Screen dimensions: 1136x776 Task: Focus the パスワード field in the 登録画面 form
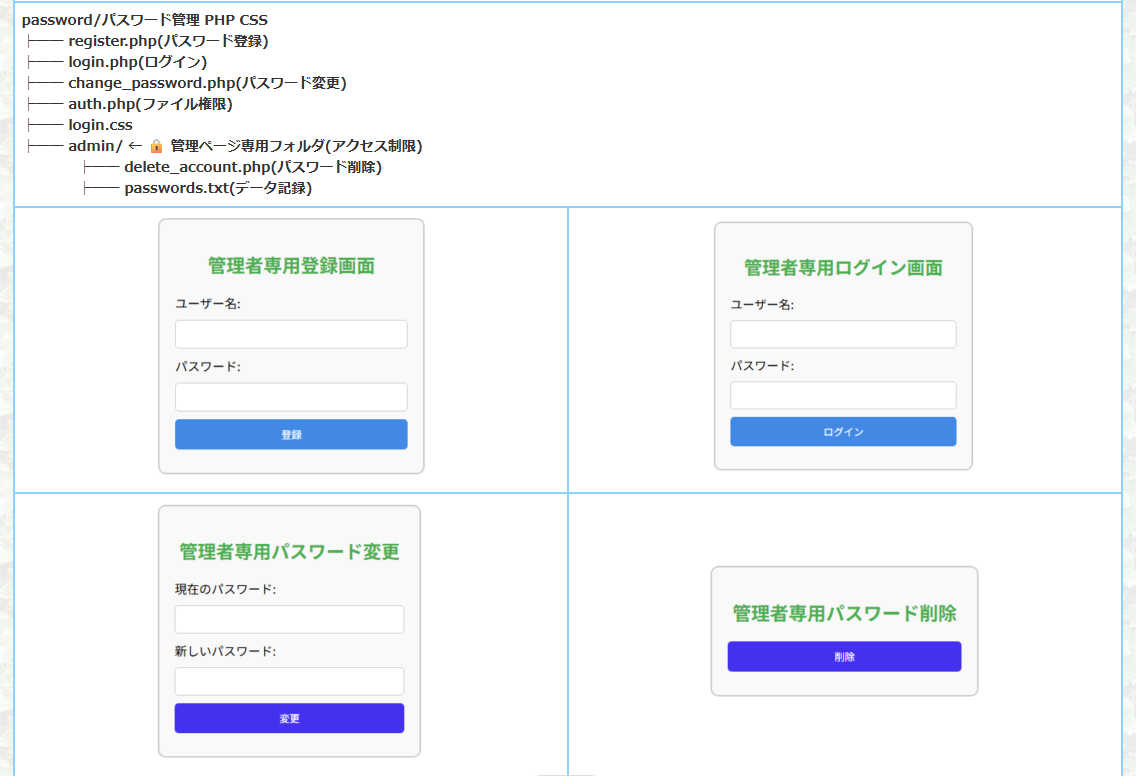pyautogui.click(x=291, y=397)
